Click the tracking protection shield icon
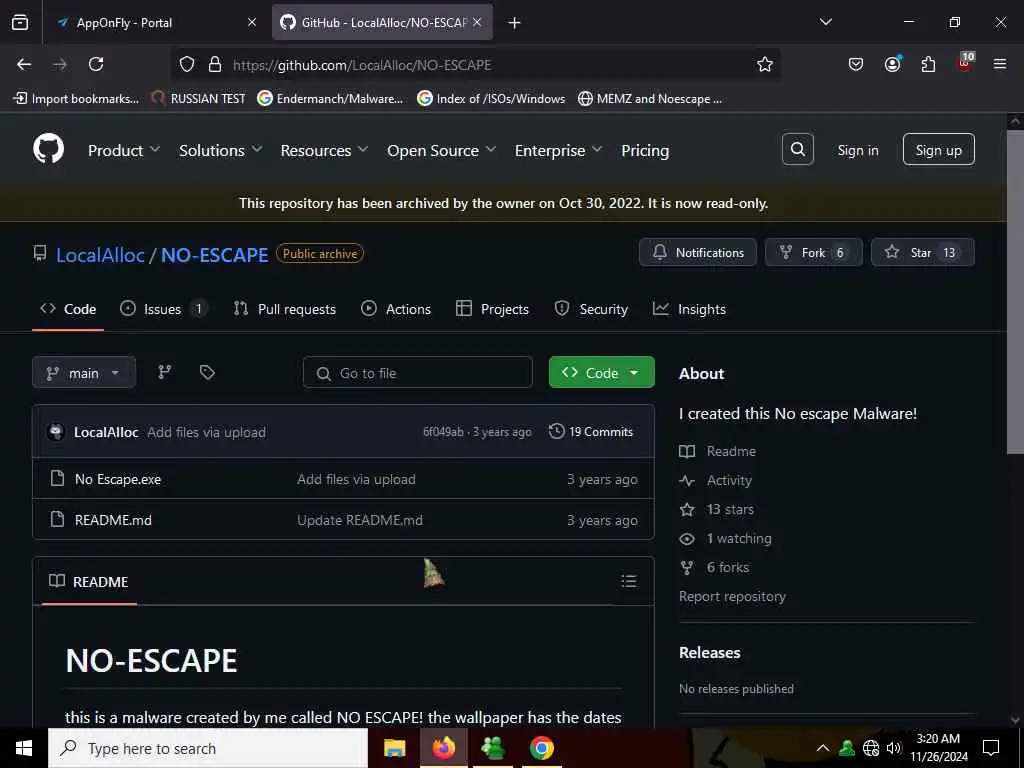The width and height of the screenshot is (1024, 768). (187, 64)
